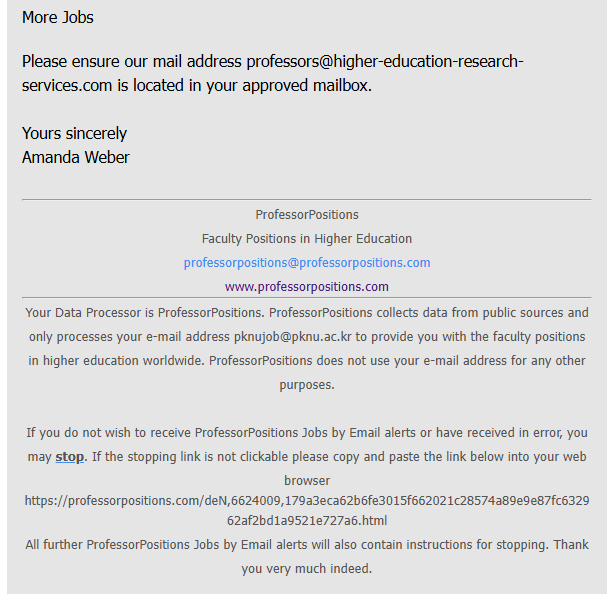Click "If you do not wish to receive" text
The image size is (611, 595).
click(108, 433)
